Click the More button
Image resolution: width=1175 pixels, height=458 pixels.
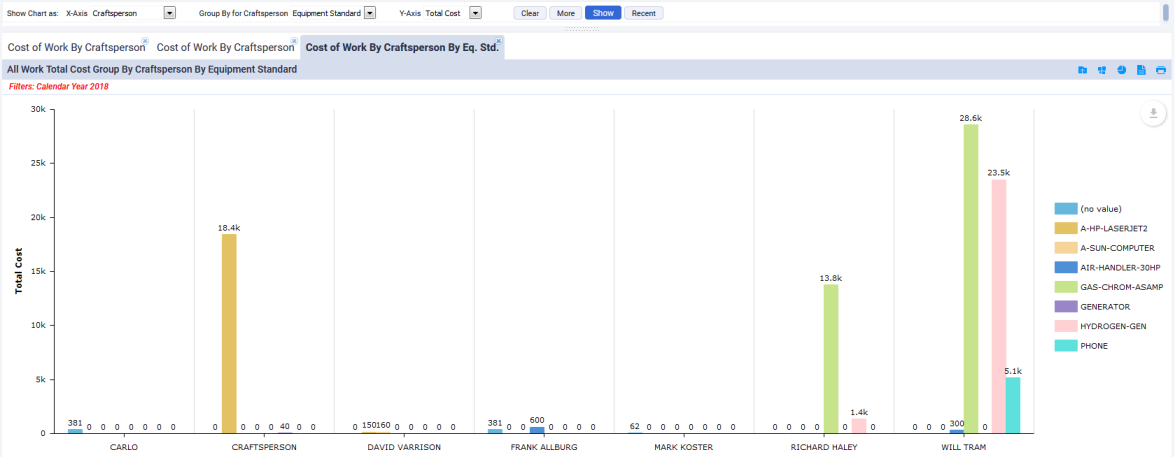(x=565, y=13)
